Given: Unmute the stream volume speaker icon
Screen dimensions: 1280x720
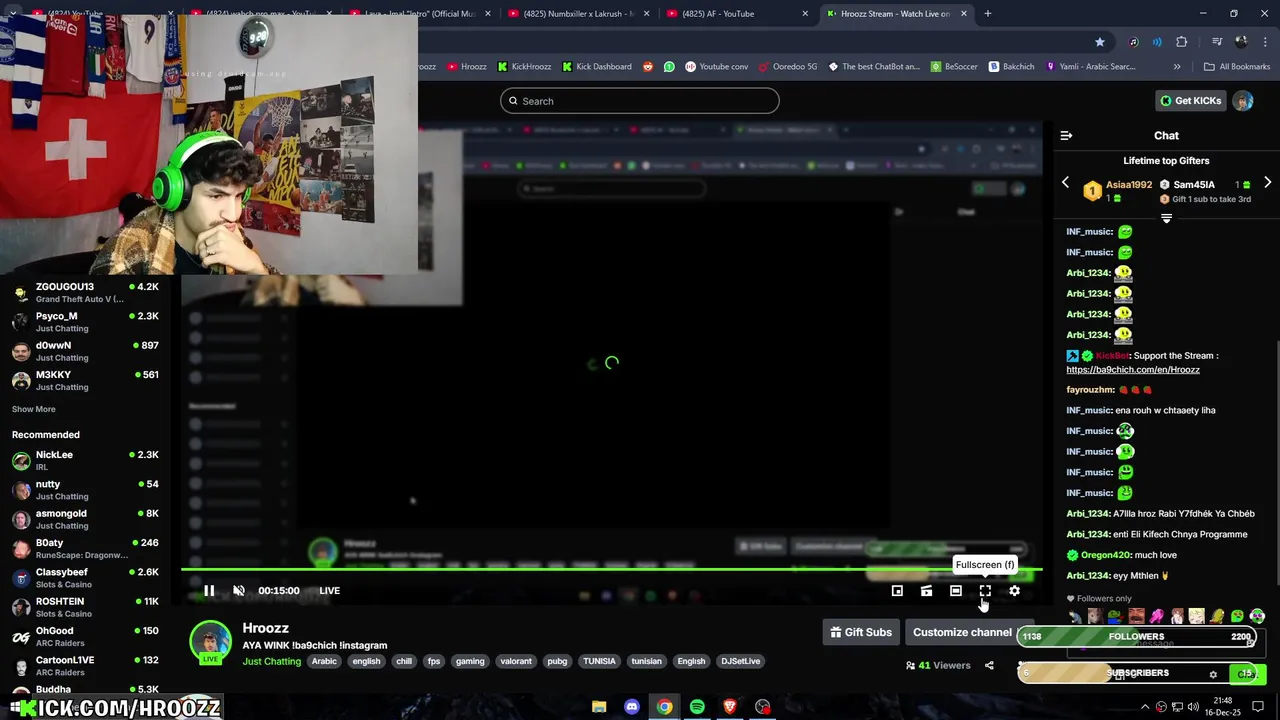Looking at the screenshot, I should pyautogui.click(x=239, y=591).
